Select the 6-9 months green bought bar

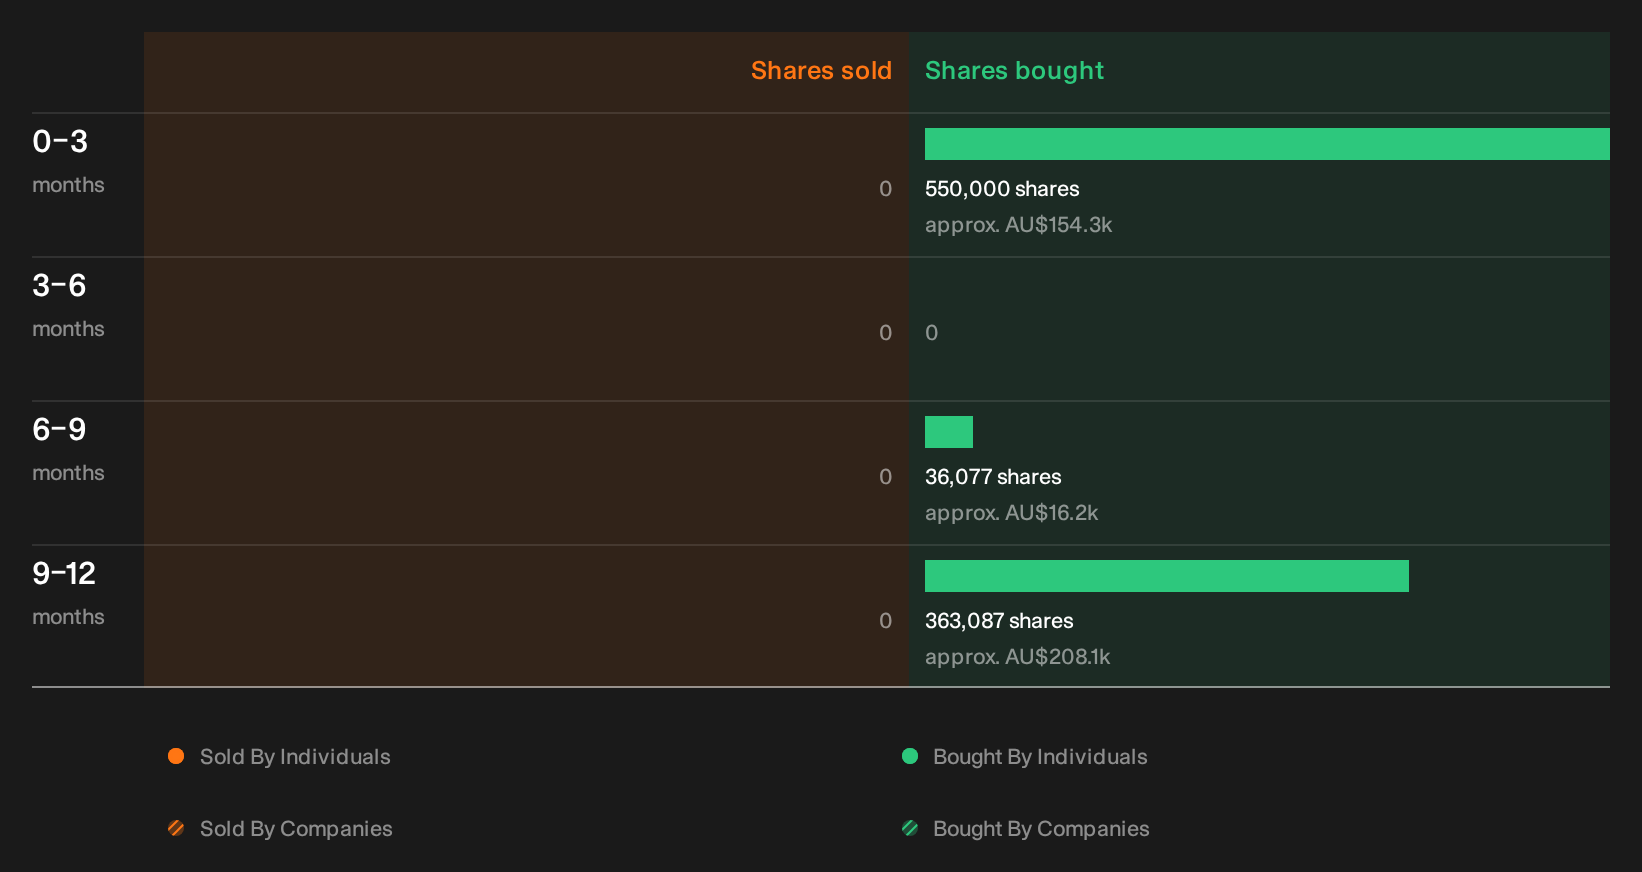[949, 432]
